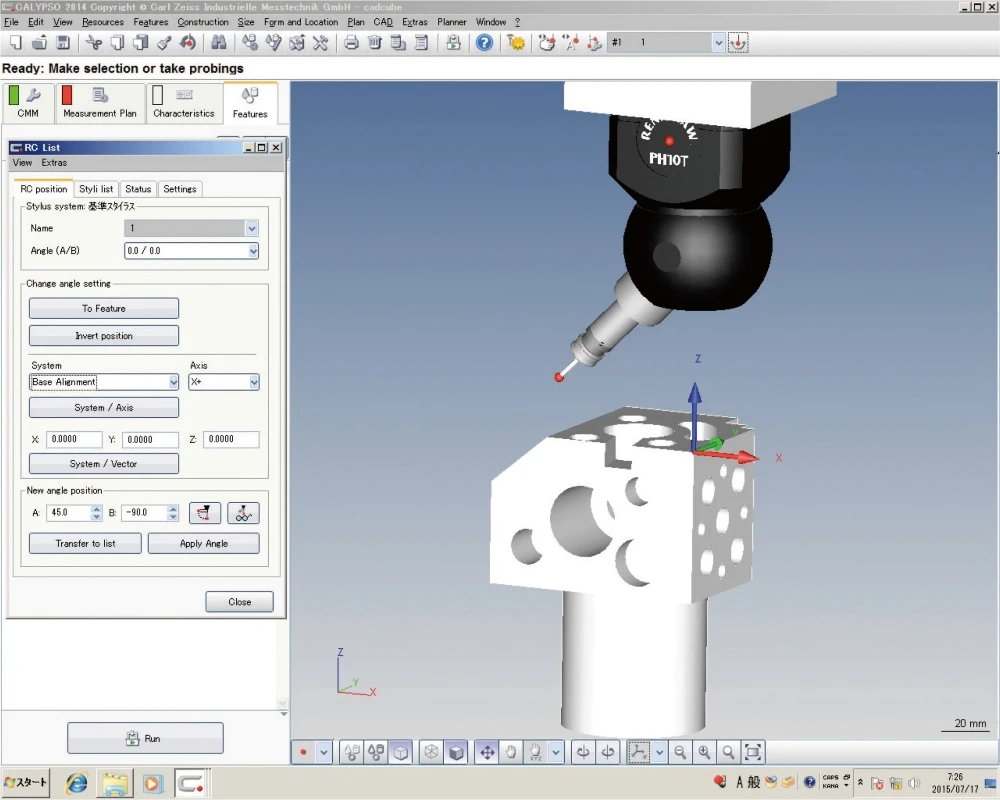The height and width of the screenshot is (800, 1000).
Task: Open the System dropdown showing Base Alignment
Action: [x=172, y=382]
